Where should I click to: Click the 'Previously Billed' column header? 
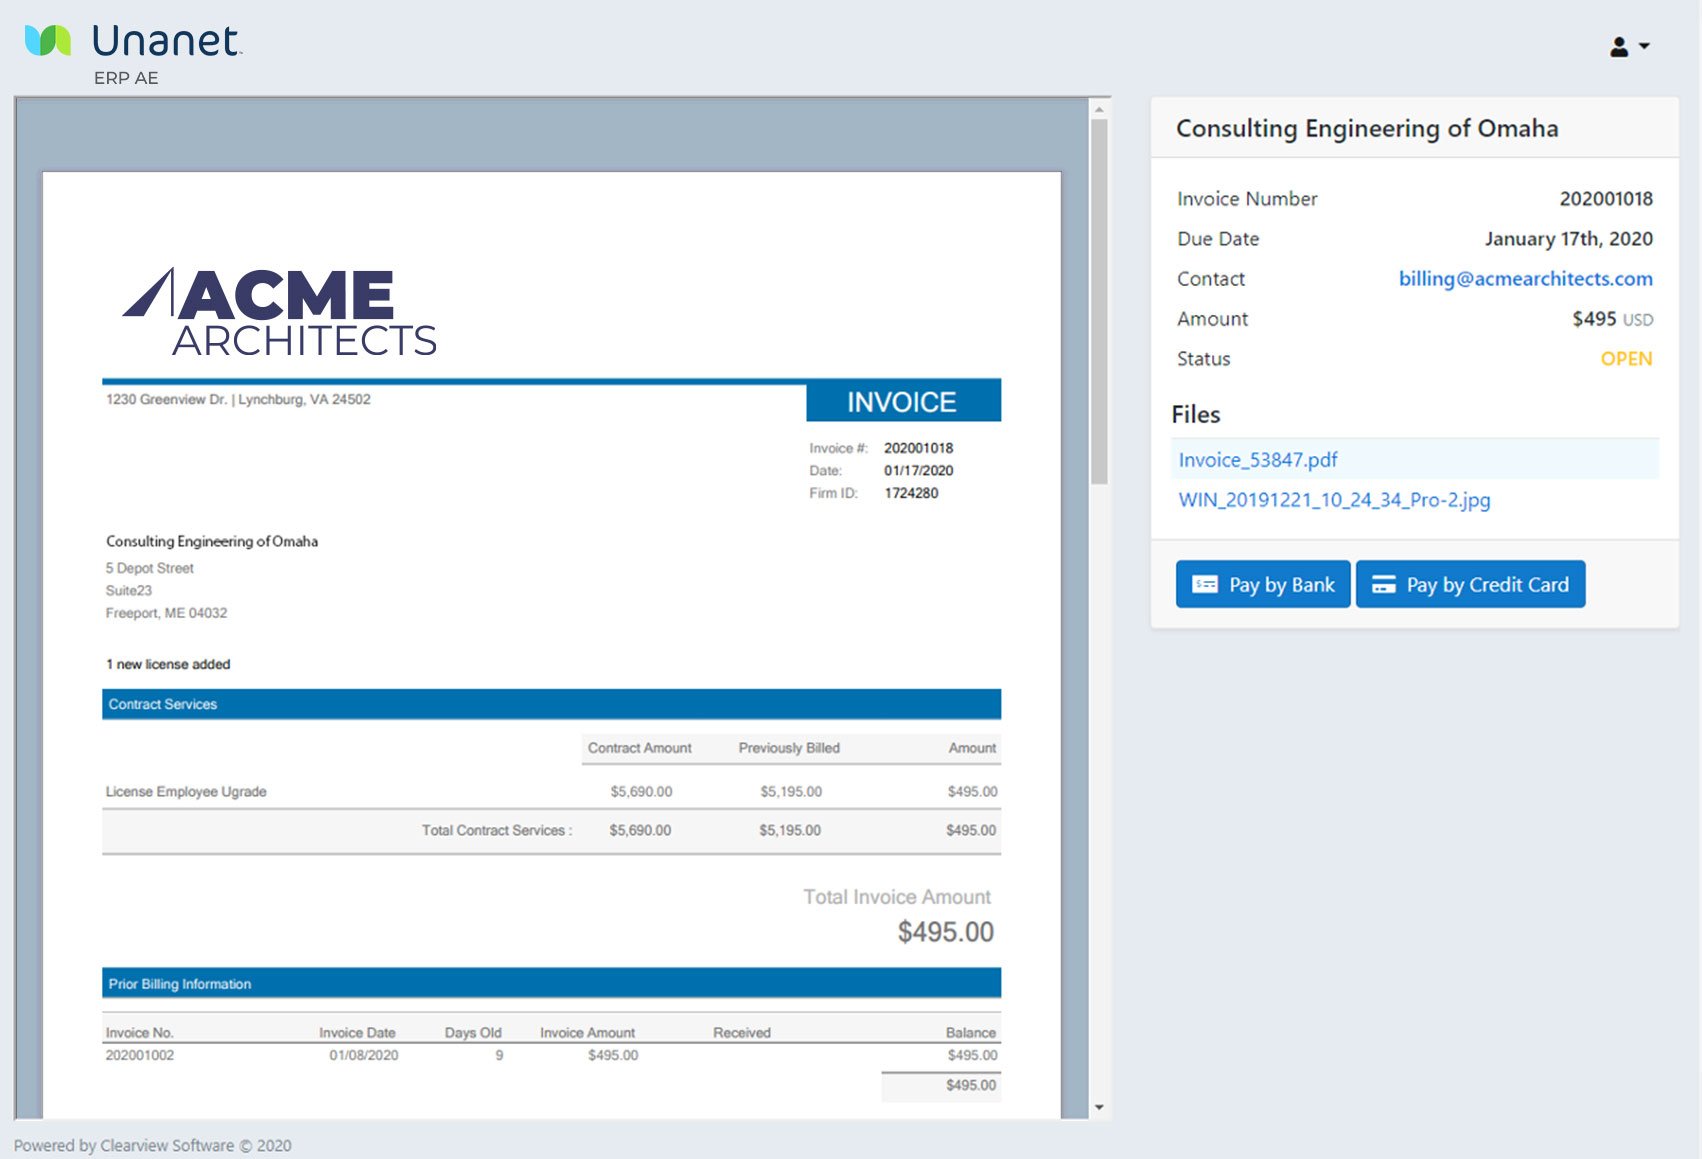click(x=789, y=748)
